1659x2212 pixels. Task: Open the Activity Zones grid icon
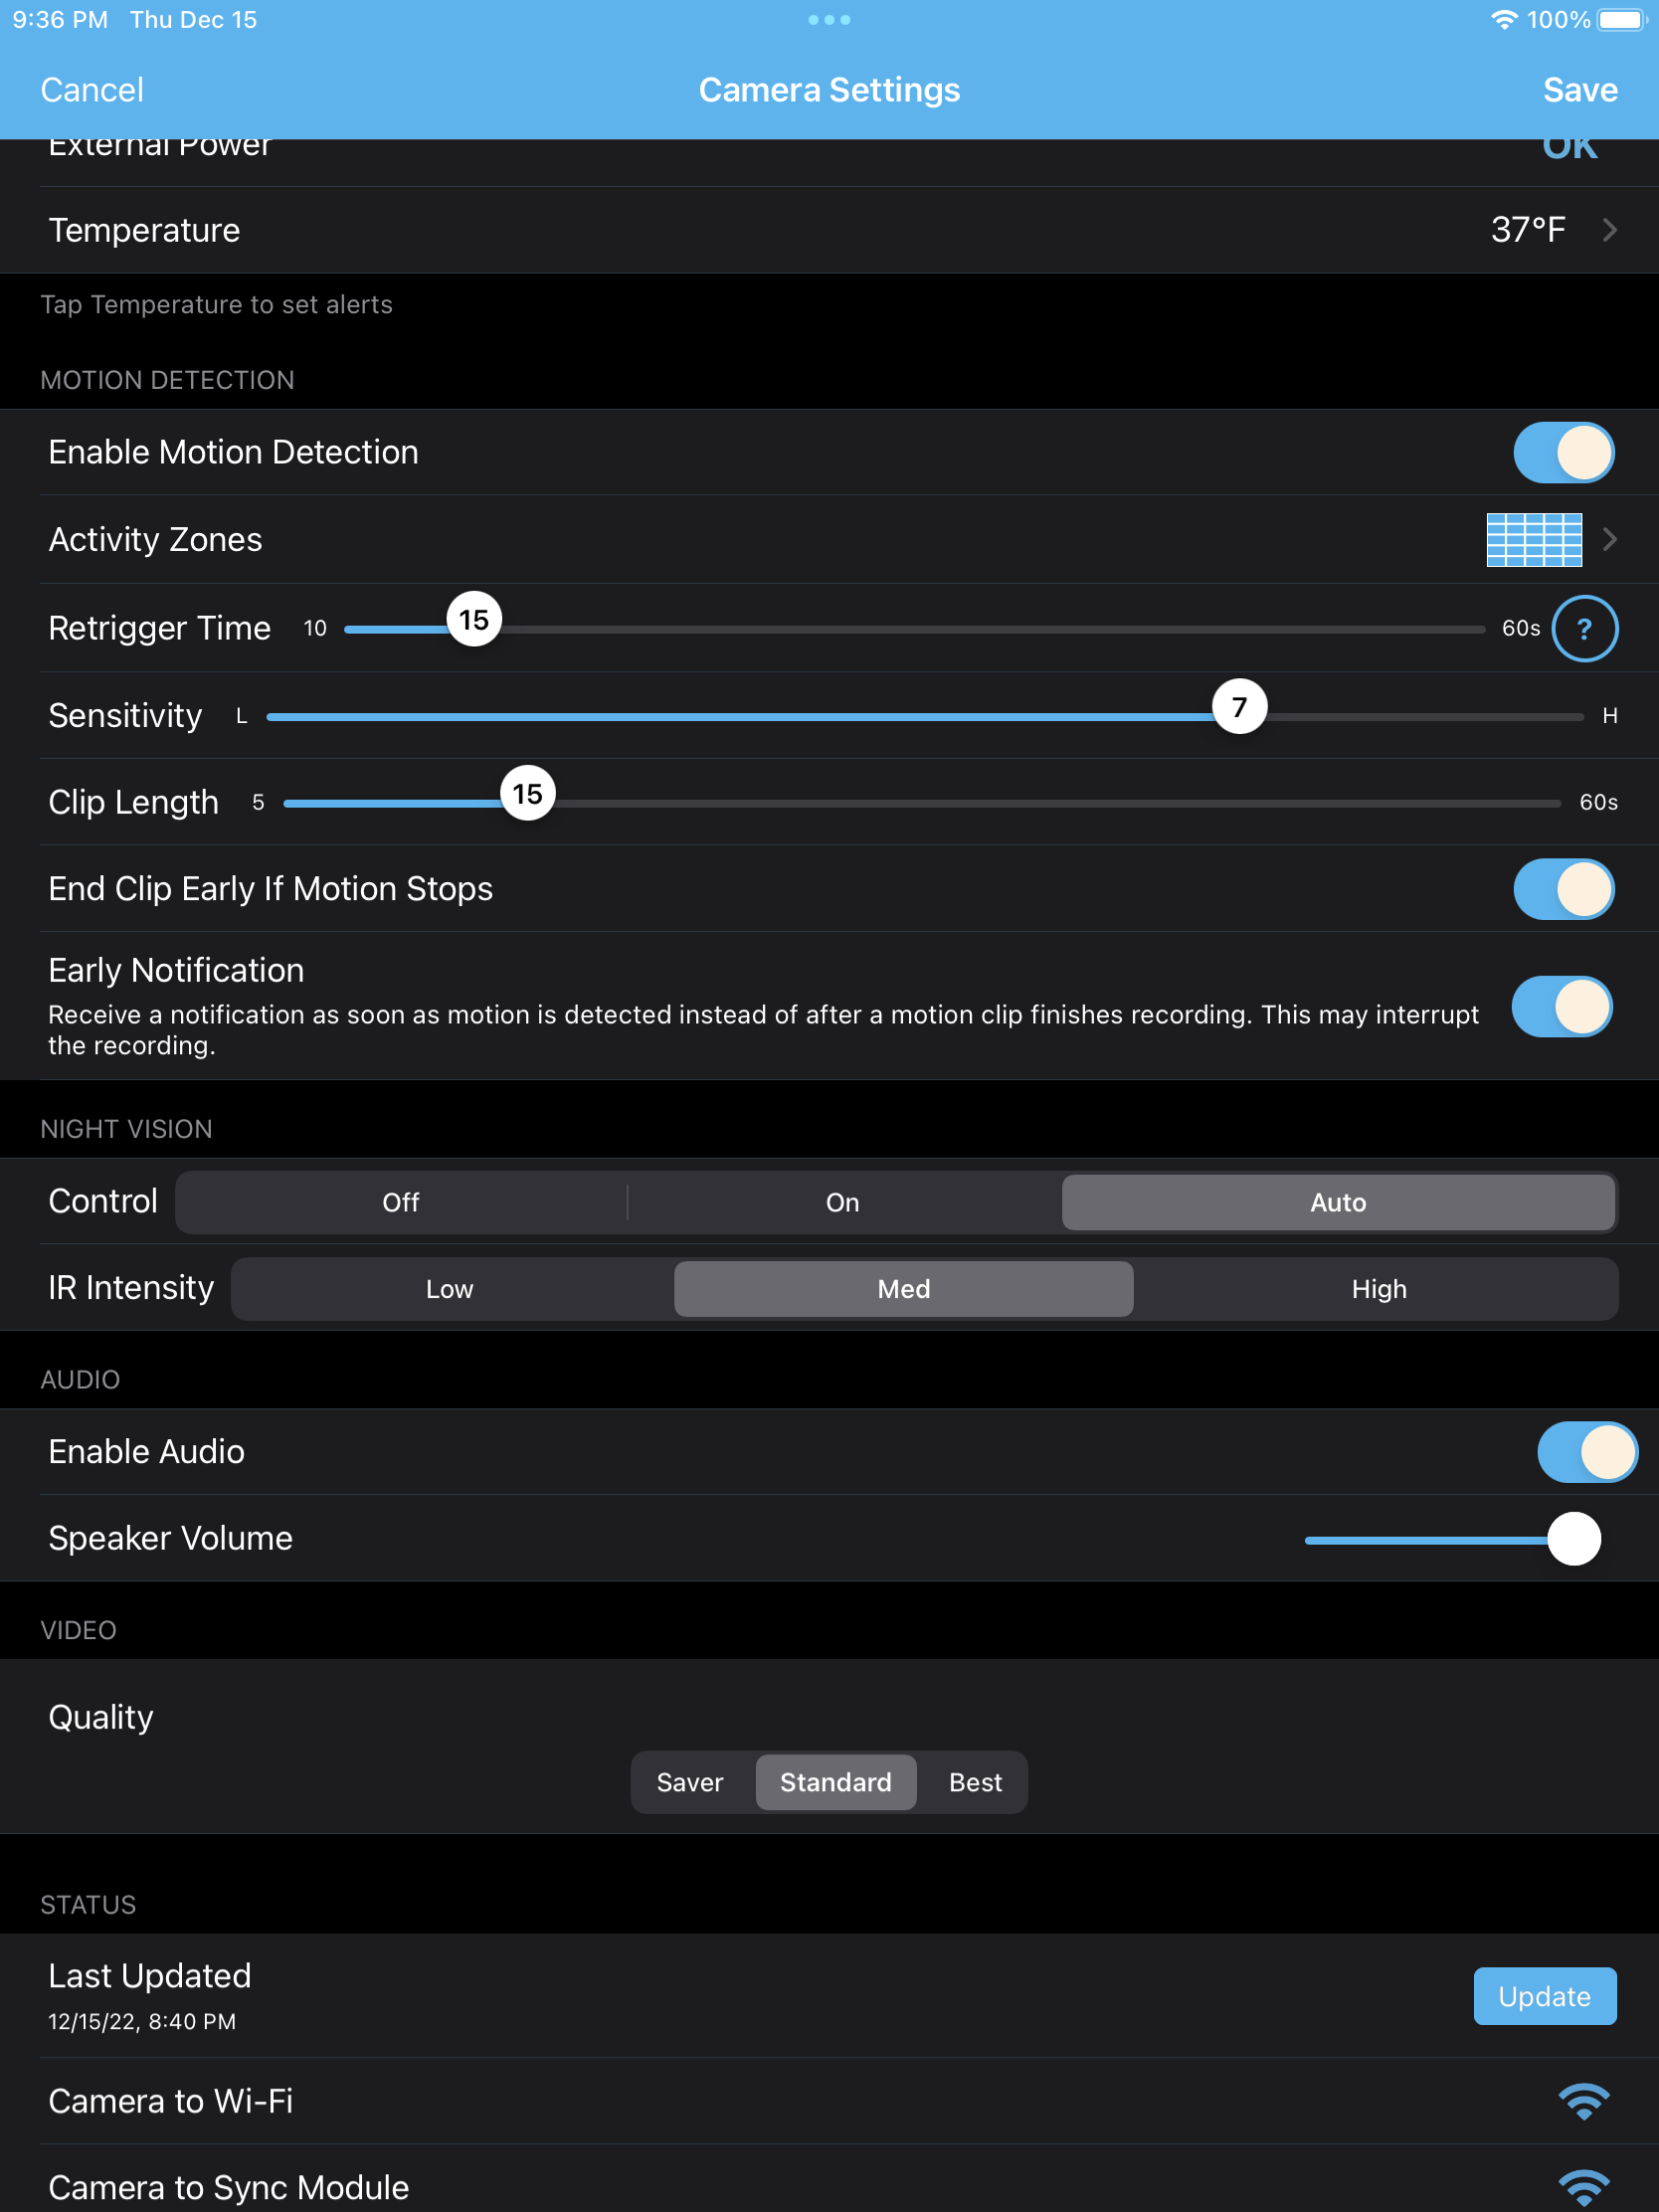pyautogui.click(x=1534, y=540)
